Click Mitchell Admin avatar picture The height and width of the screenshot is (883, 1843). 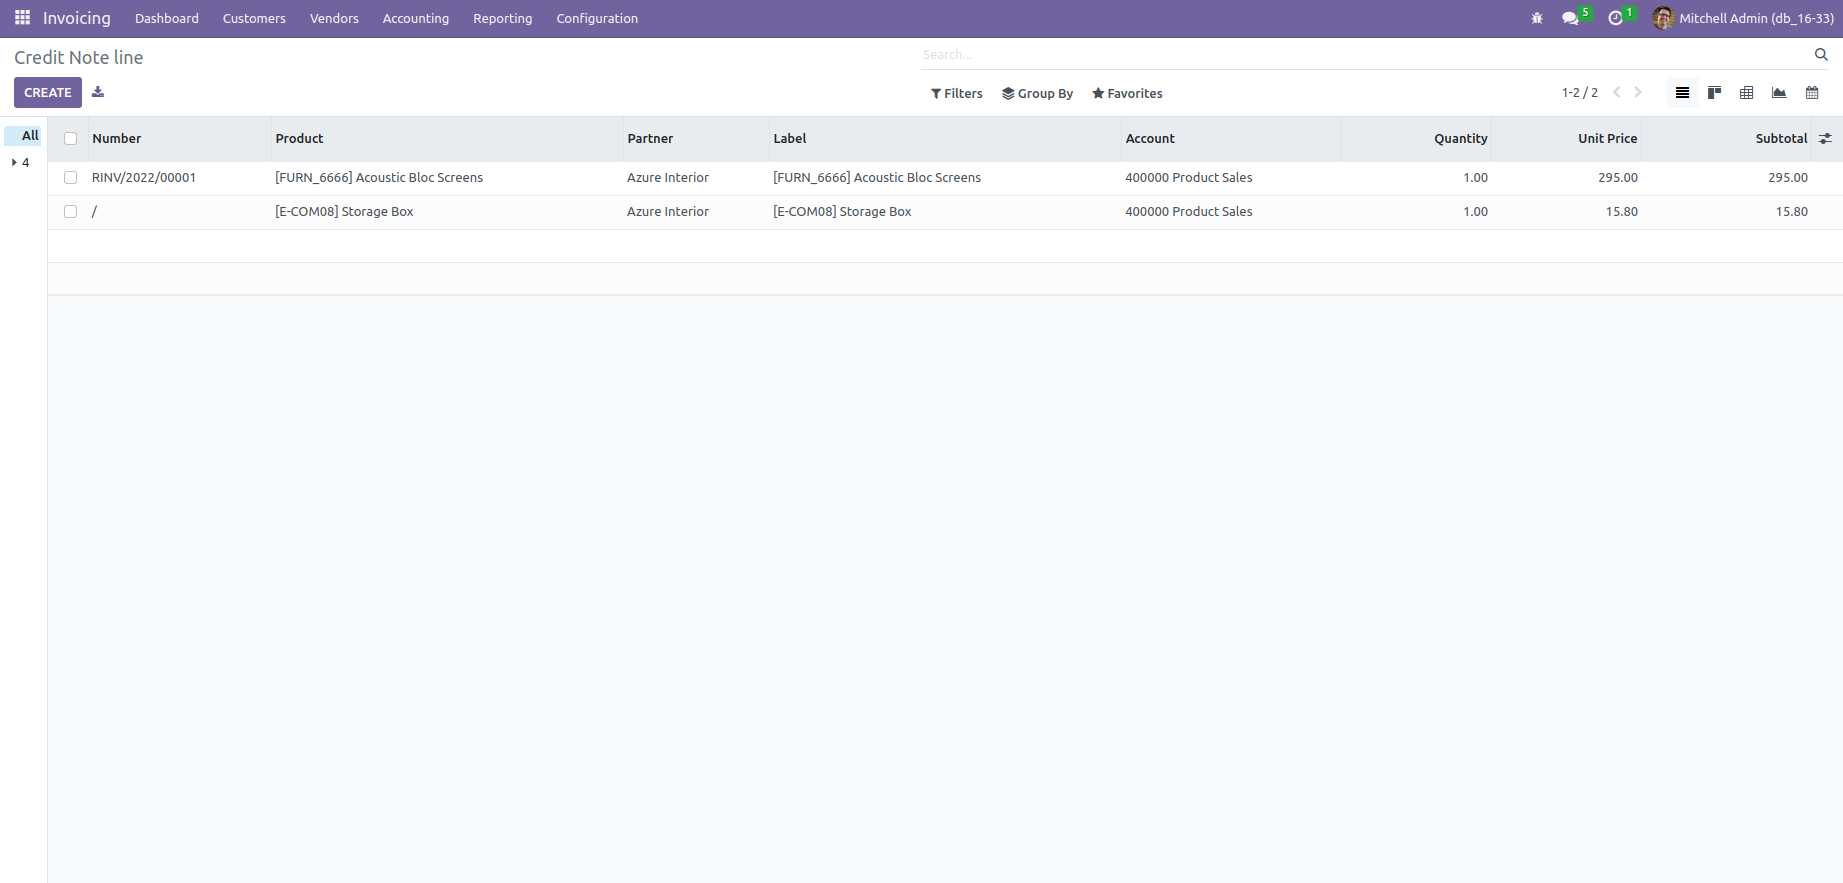[1663, 18]
